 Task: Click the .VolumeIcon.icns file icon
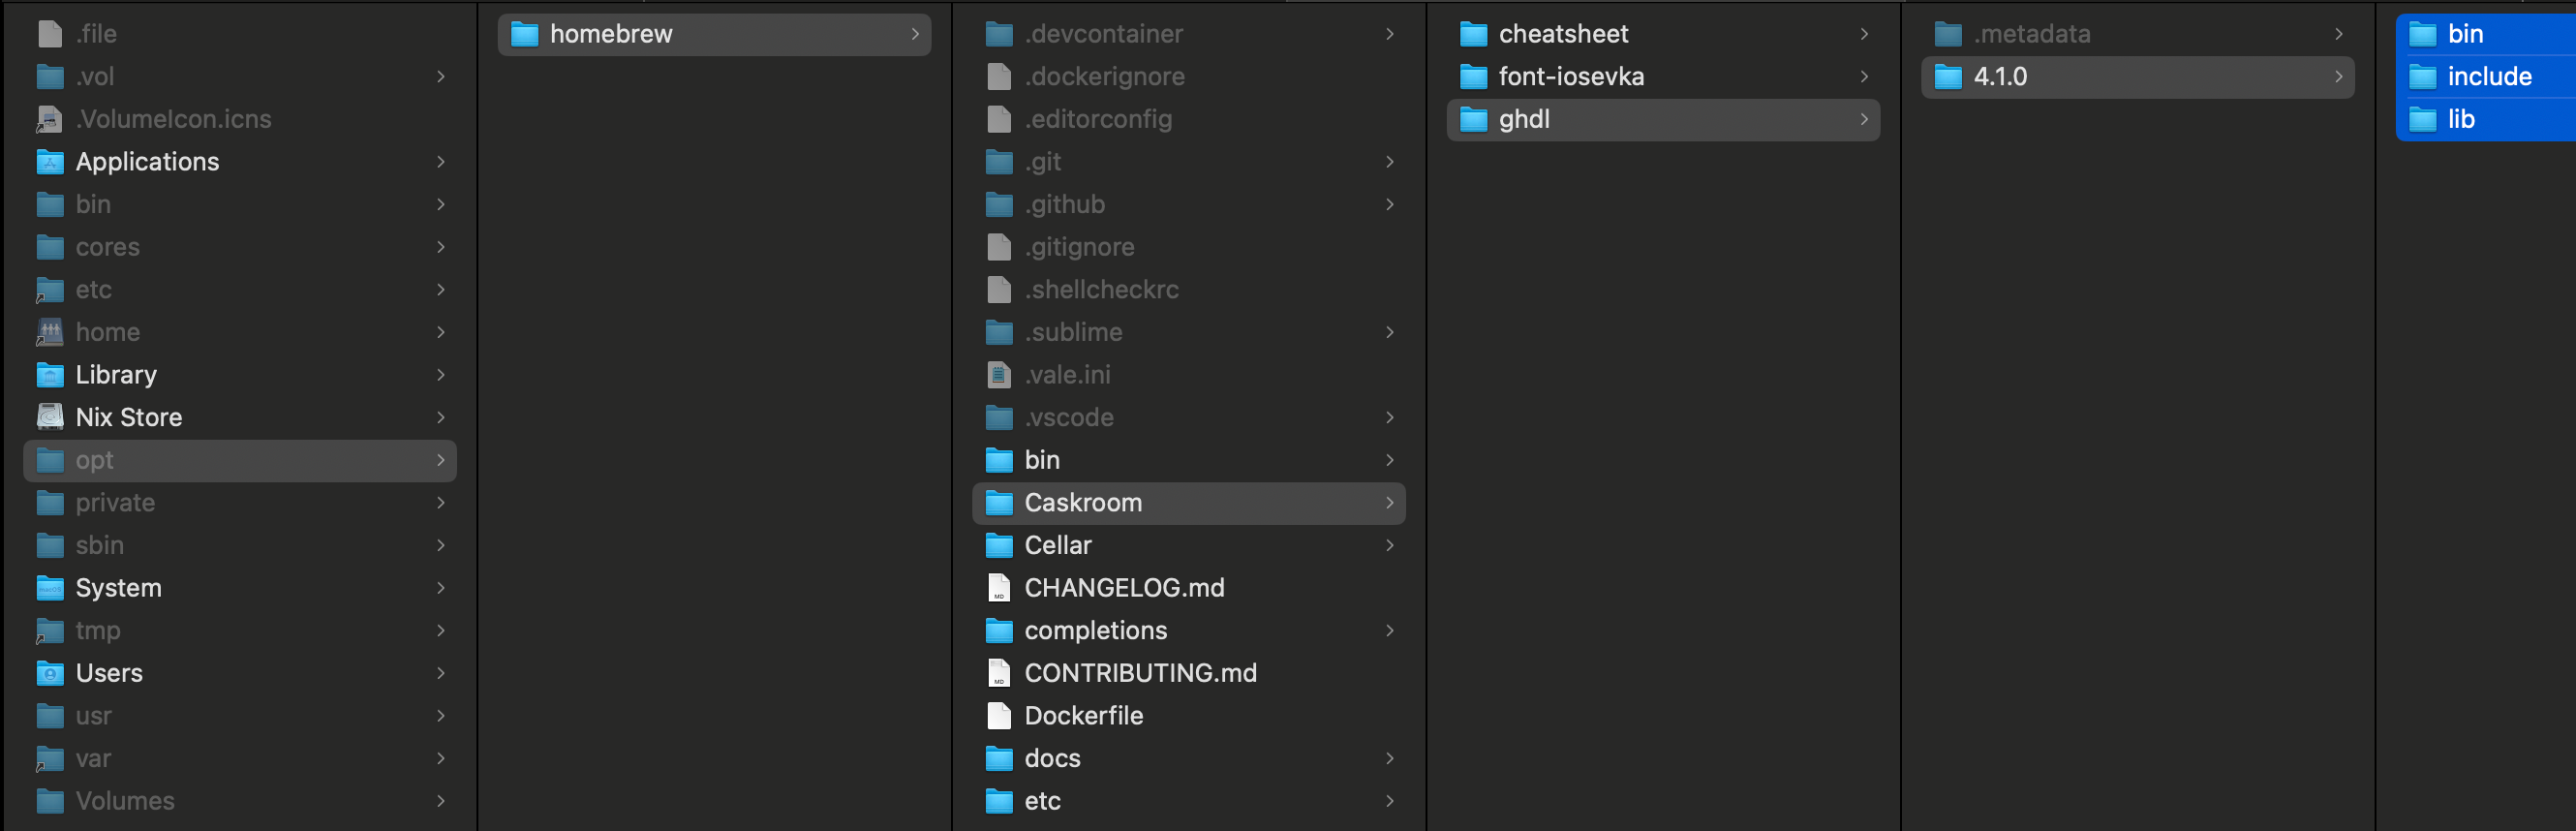click(x=50, y=119)
